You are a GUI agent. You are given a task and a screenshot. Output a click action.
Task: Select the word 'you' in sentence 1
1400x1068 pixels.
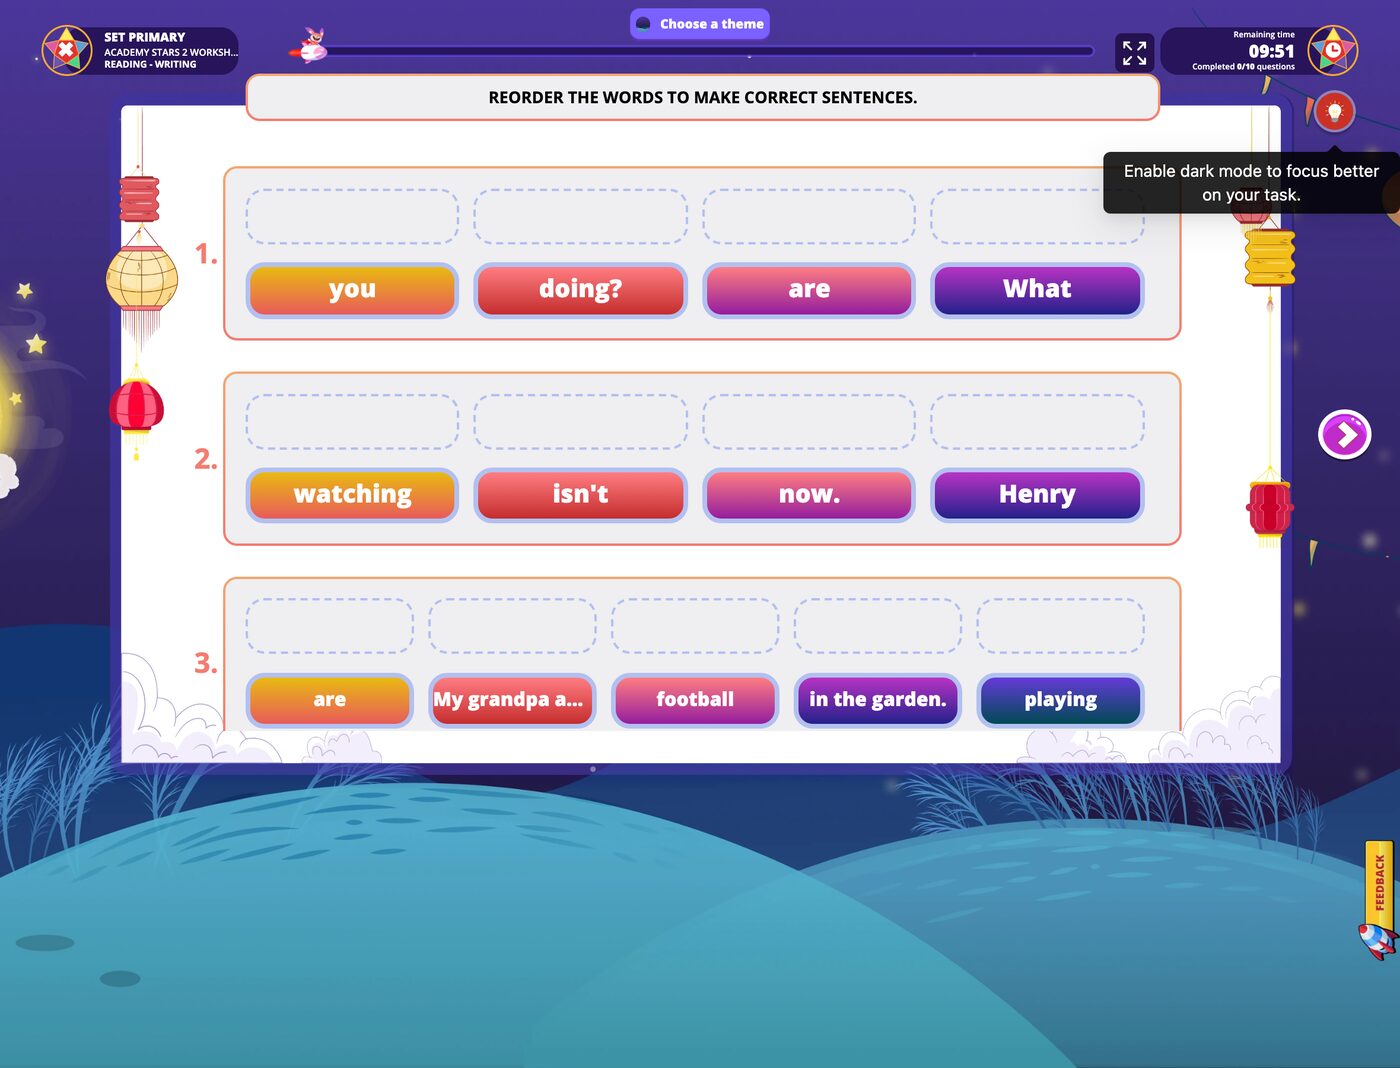coord(352,290)
